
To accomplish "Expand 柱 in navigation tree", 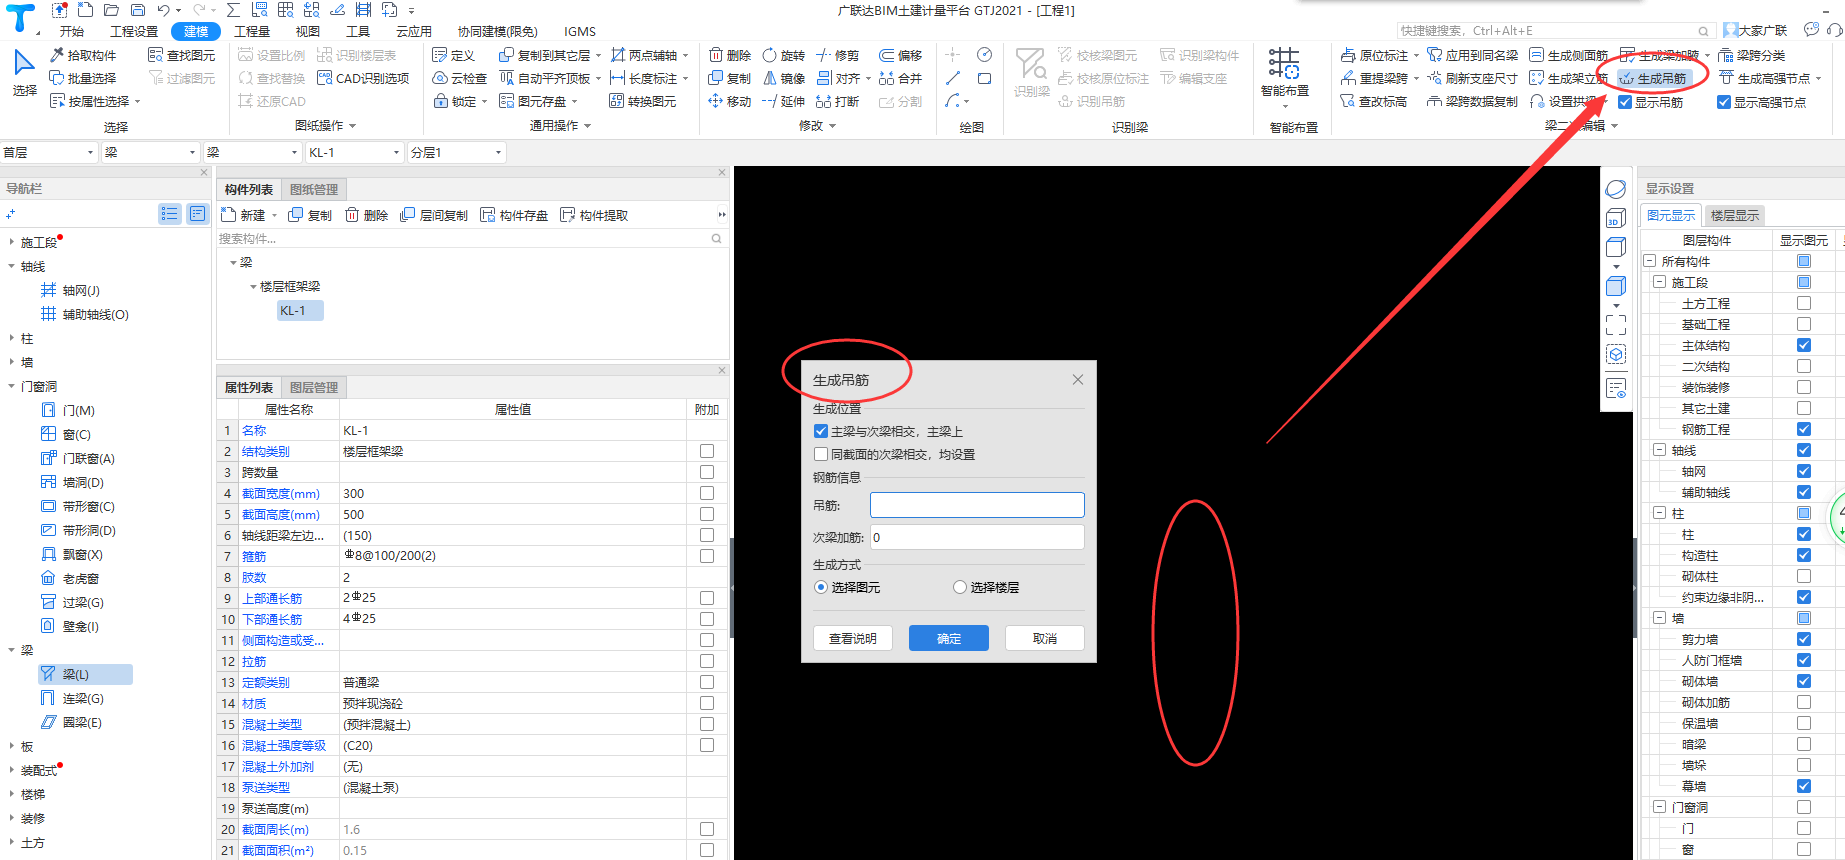I will [11, 338].
